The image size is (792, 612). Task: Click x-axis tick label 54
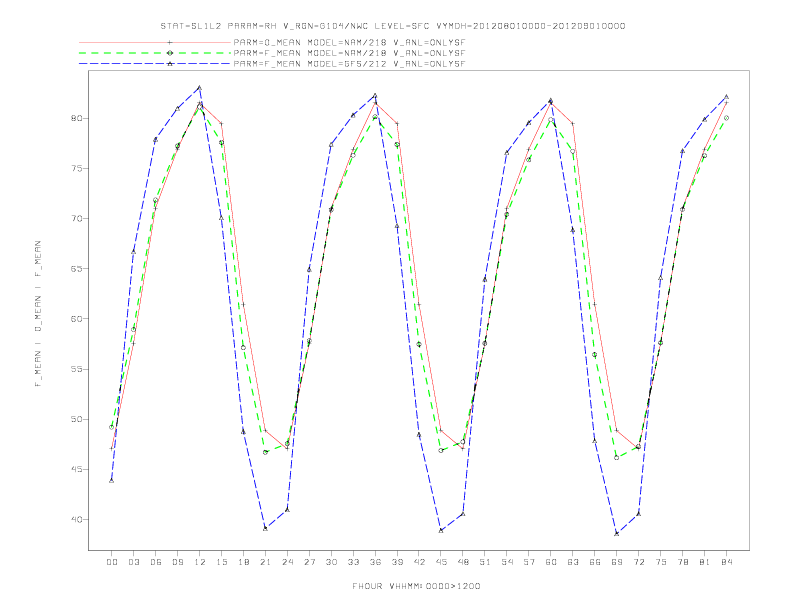click(x=507, y=562)
